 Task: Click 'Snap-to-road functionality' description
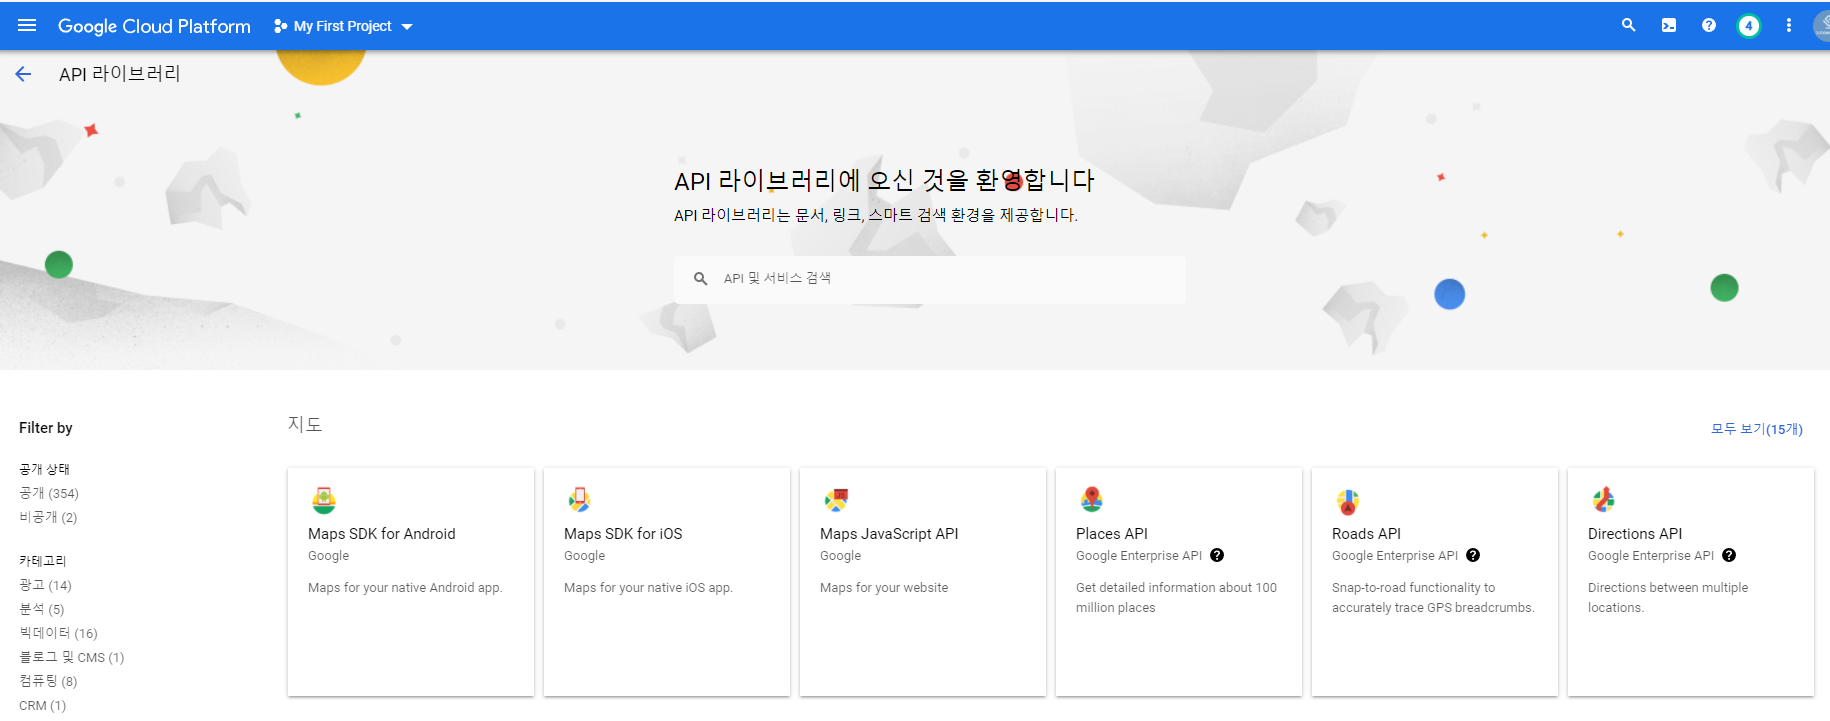pos(1433,598)
